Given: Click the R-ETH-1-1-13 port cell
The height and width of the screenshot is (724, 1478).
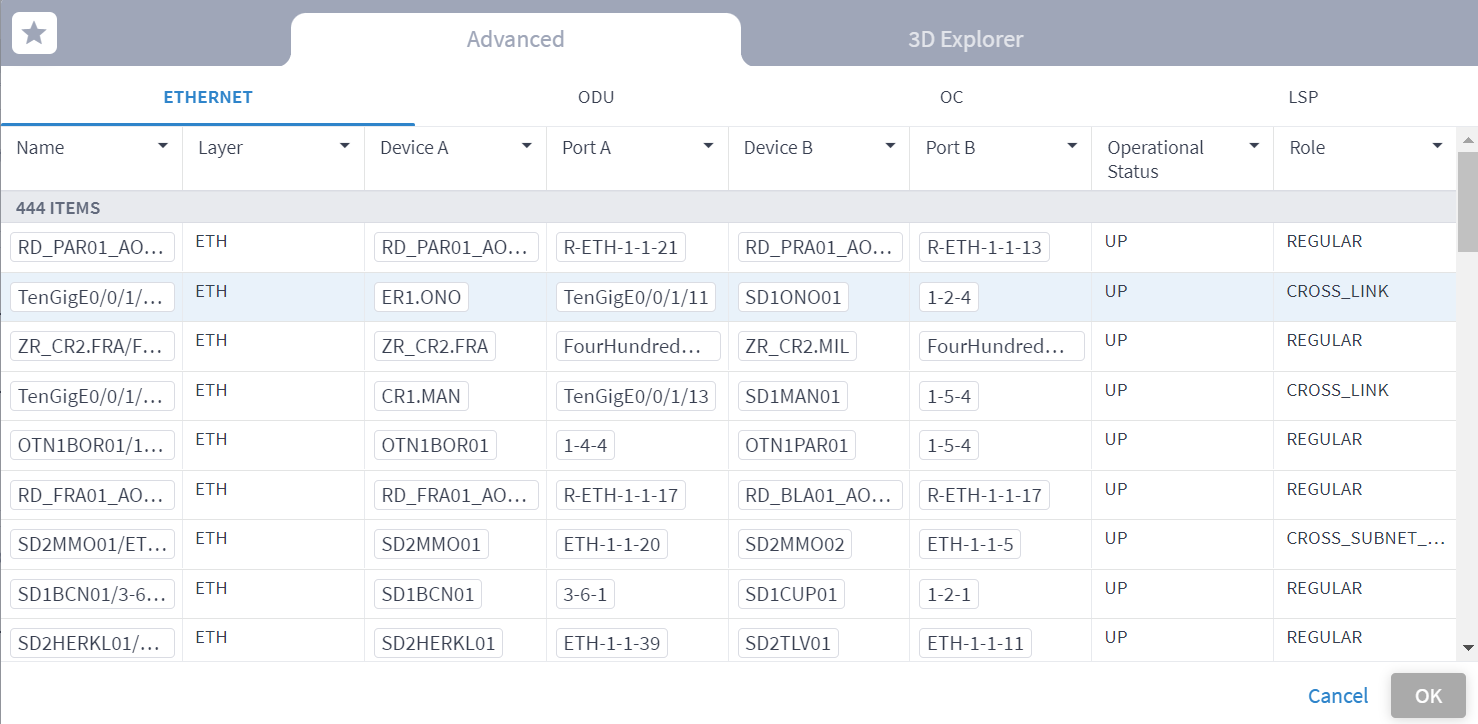Looking at the screenshot, I should point(984,247).
